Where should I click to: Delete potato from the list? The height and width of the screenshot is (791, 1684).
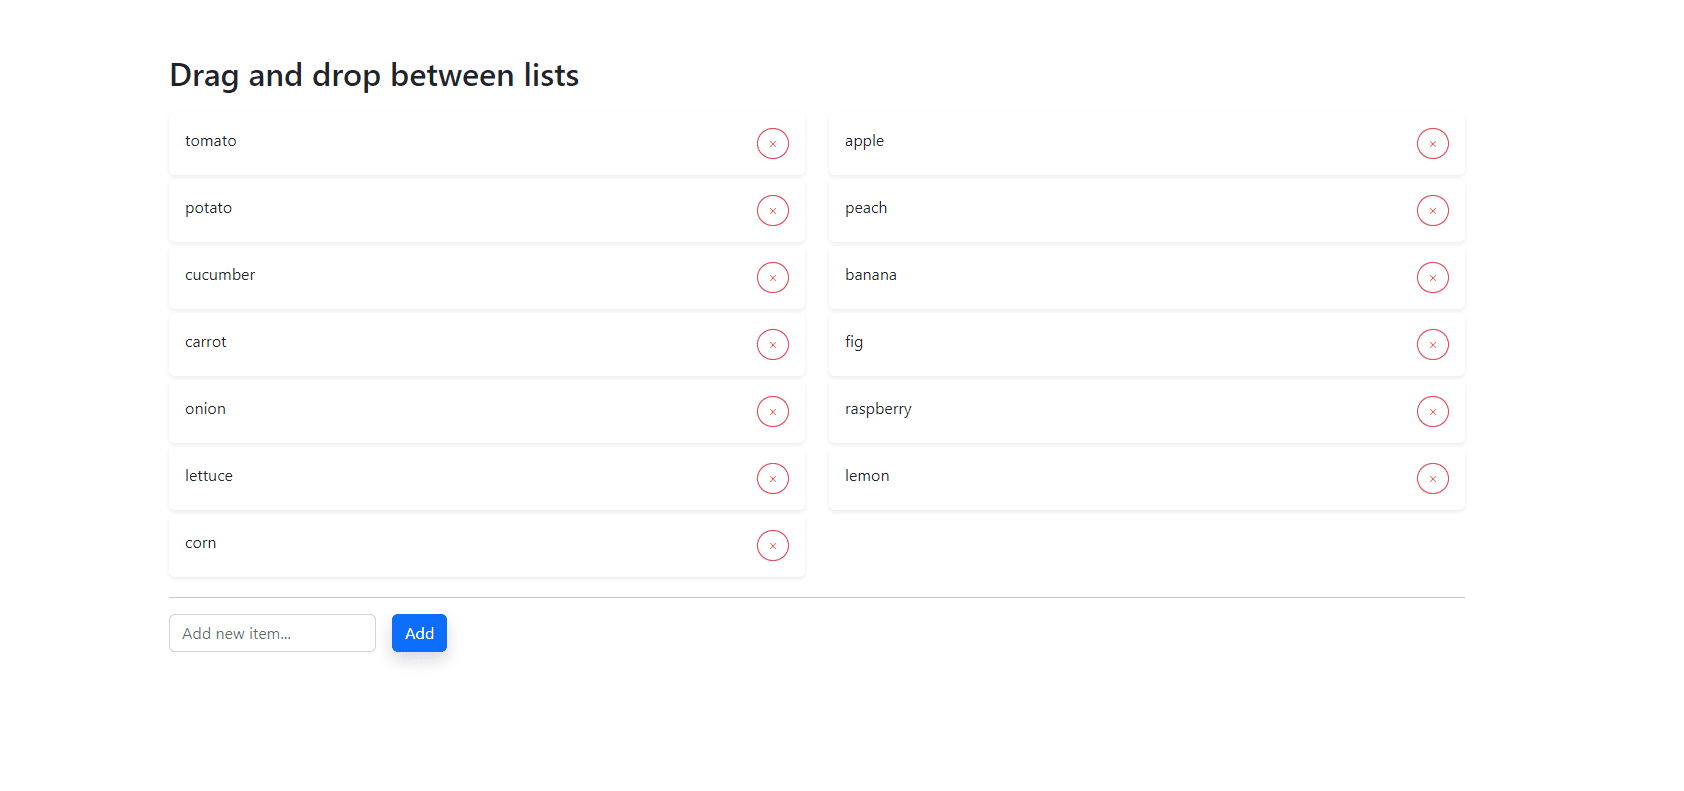point(772,211)
